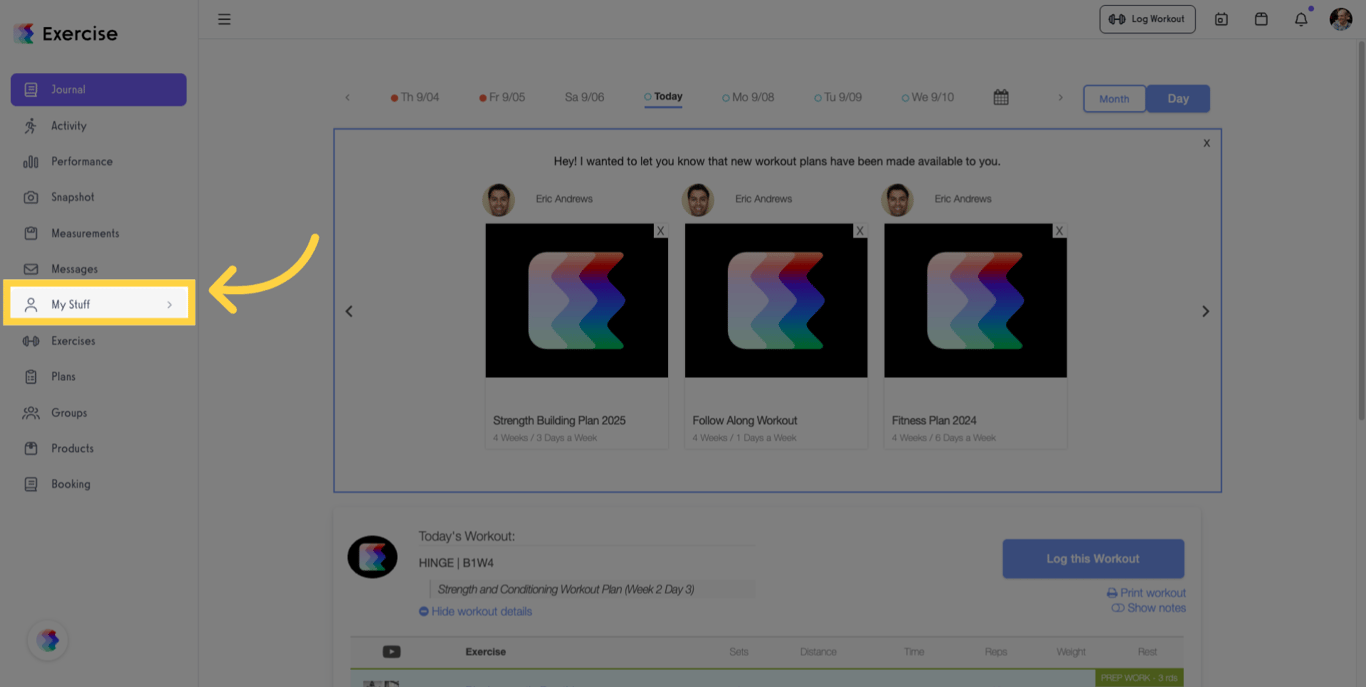Click the Journal sidebar icon
The image size is (1366, 687).
[31, 89]
